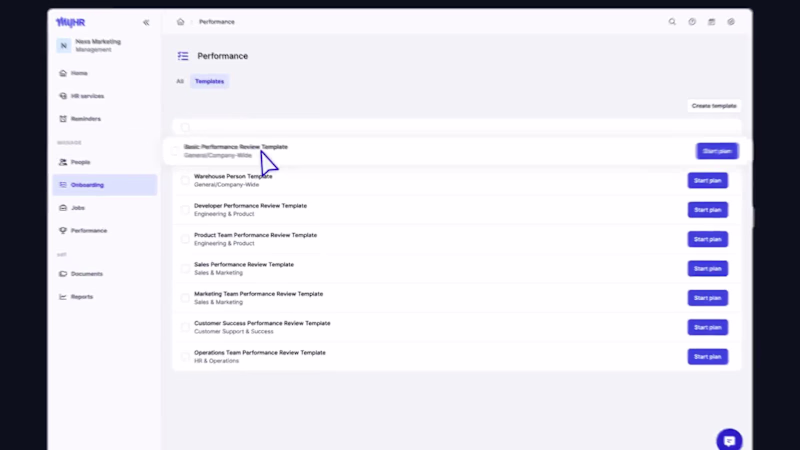The height and width of the screenshot is (450, 800).
Task: Select the Jobs sidebar icon
Action: (63, 208)
